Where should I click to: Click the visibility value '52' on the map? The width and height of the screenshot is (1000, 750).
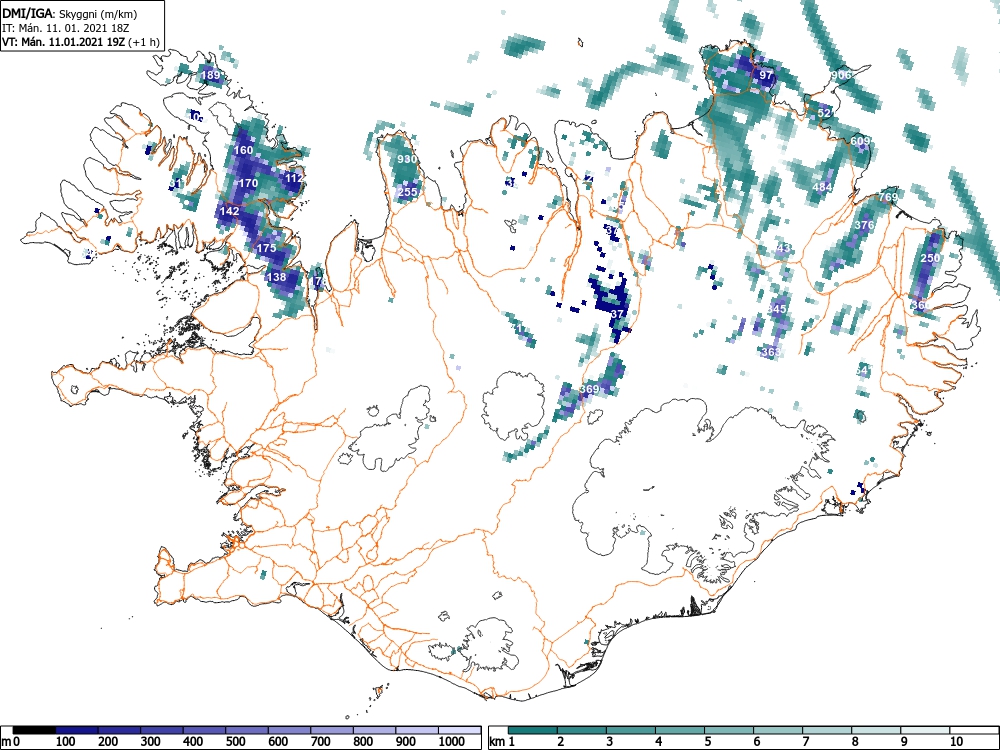[x=825, y=113]
